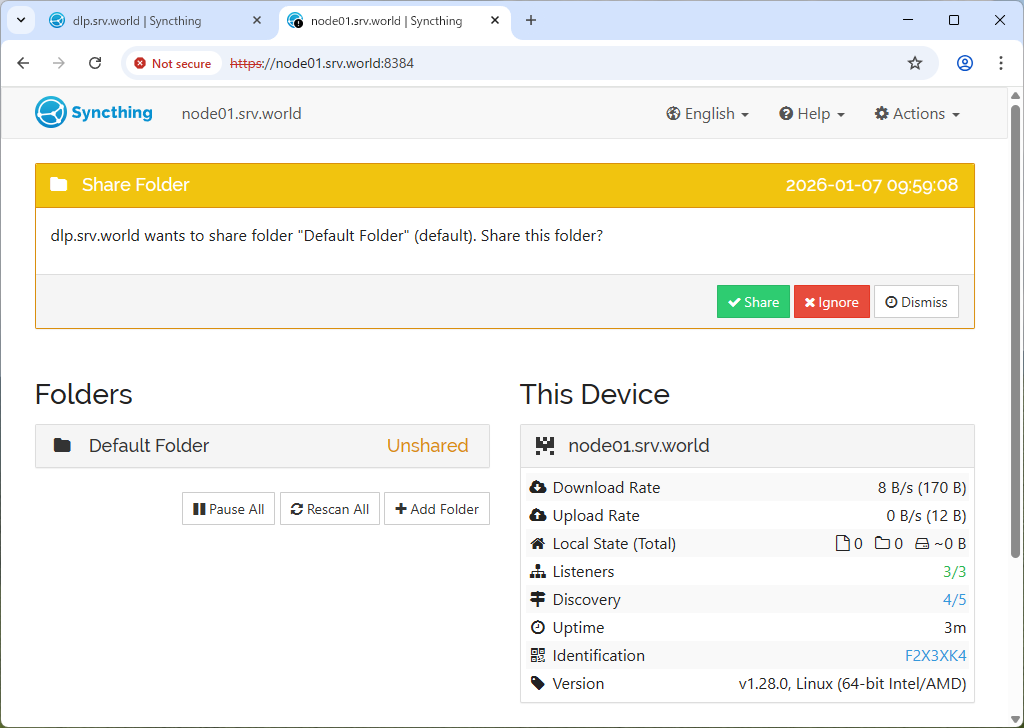Open the browser profile icon
The width and height of the screenshot is (1024, 728).
click(x=964, y=63)
